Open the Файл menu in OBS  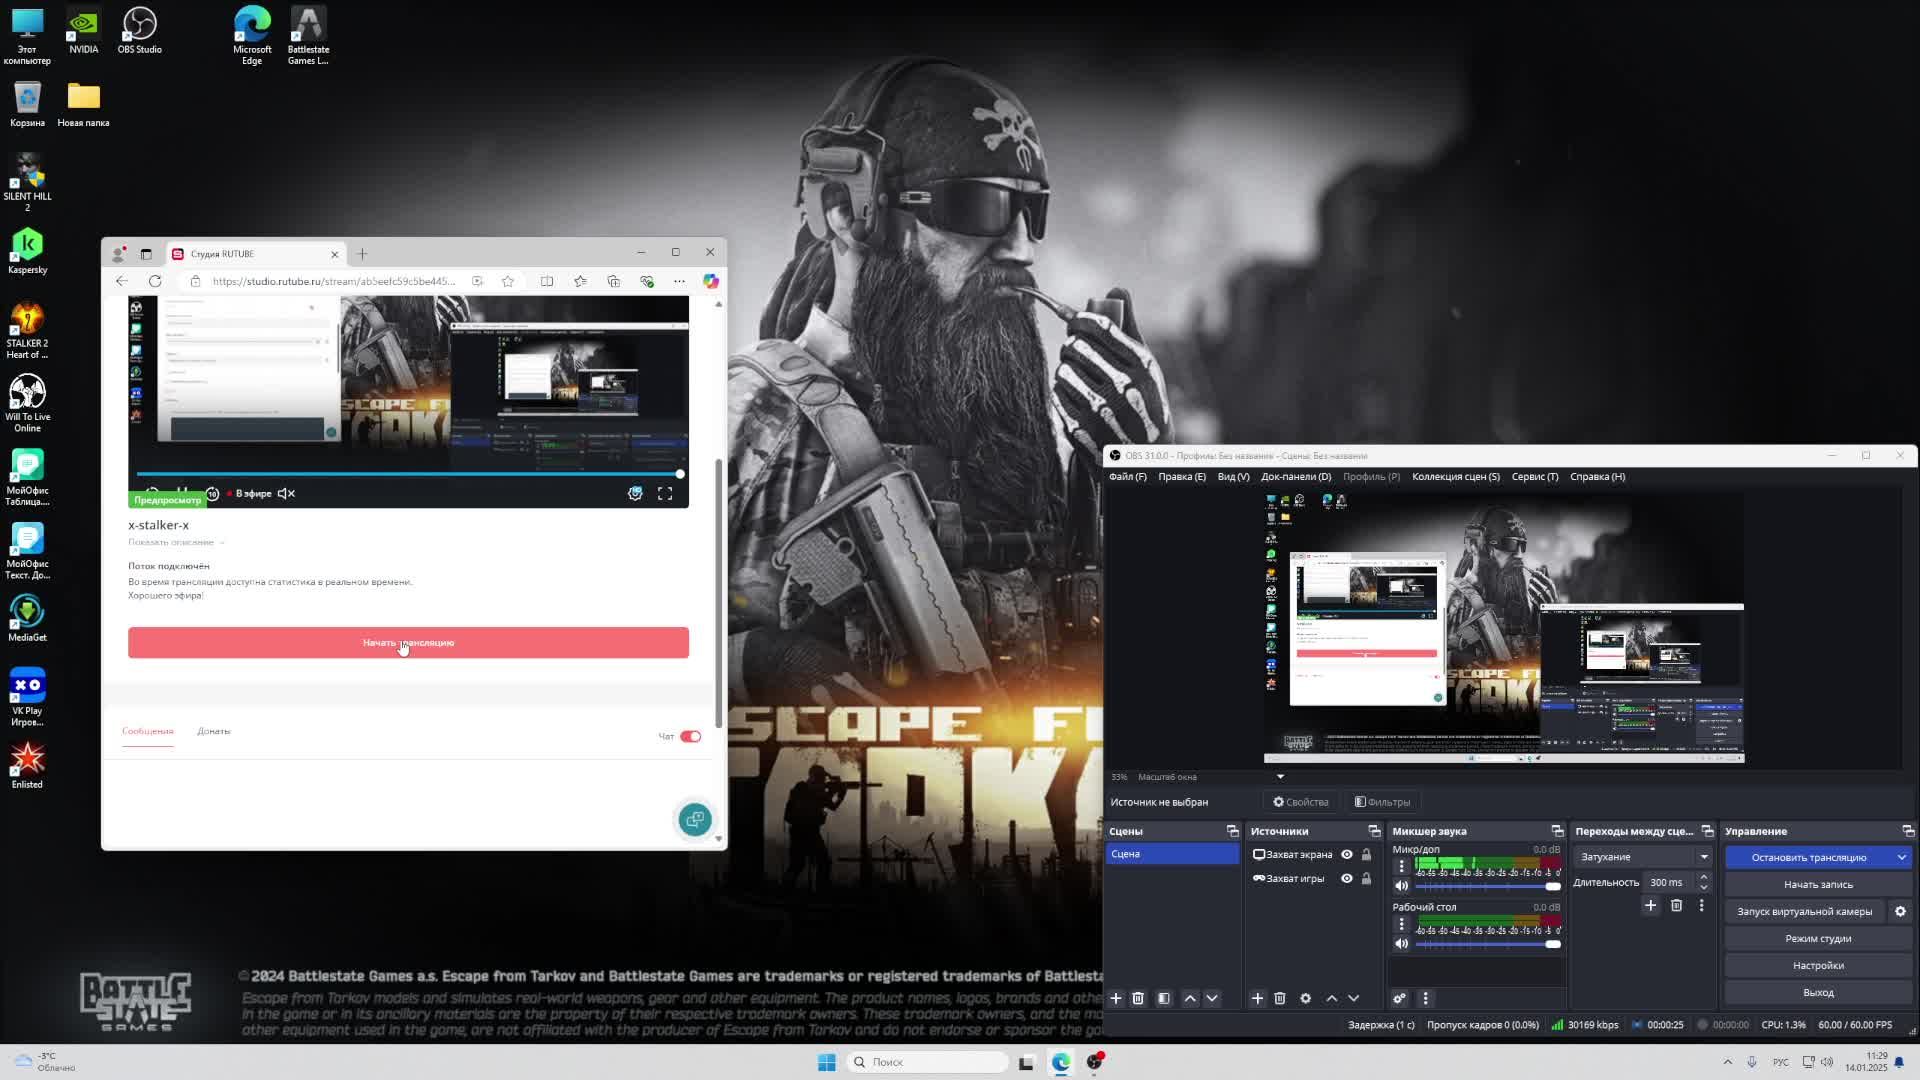(x=1128, y=477)
